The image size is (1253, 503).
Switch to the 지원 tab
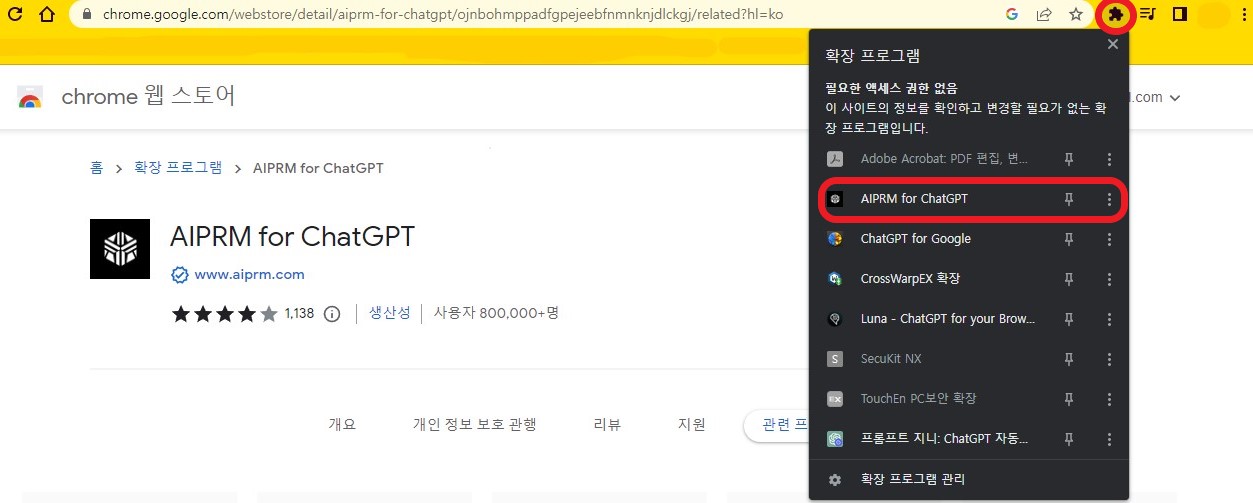(692, 424)
